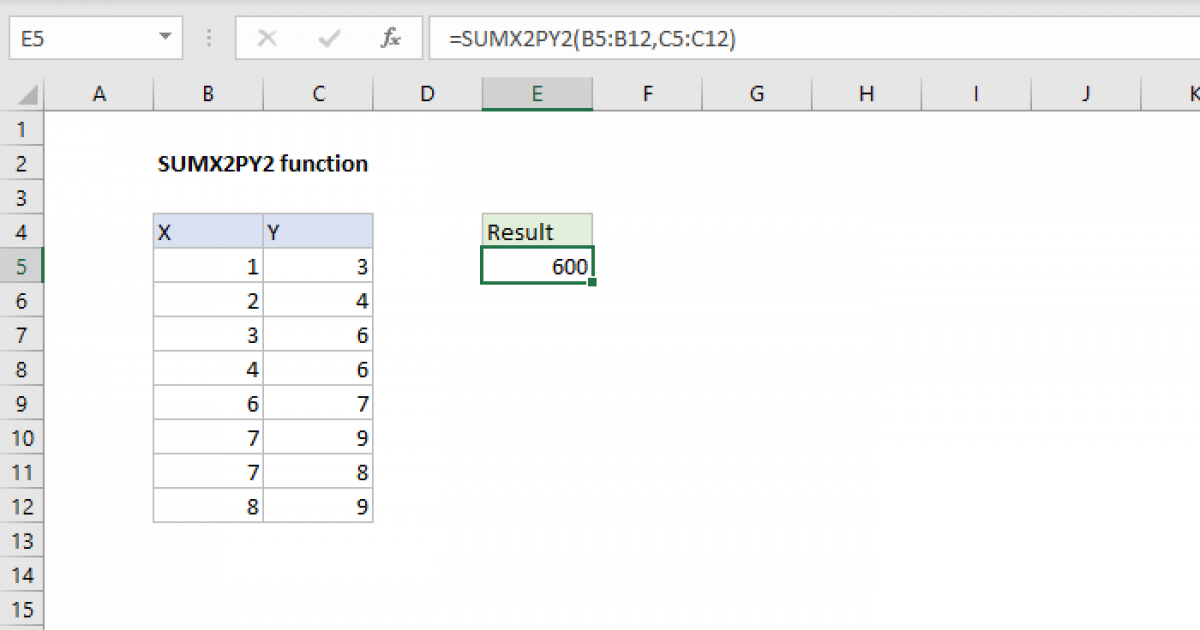Click the X column header cell
This screenshot has height=630, width=1200.
[x=208, y=230]
